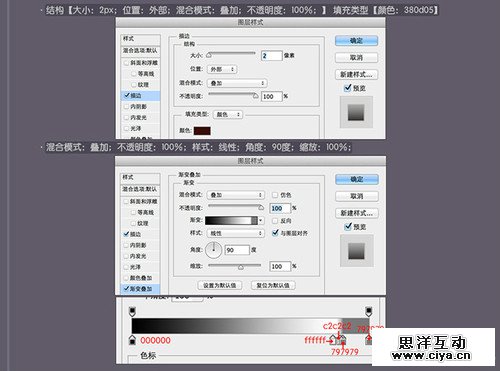
Task: Click the top-right opacity stop above the gradient bar
Action: tap(368, 311)
